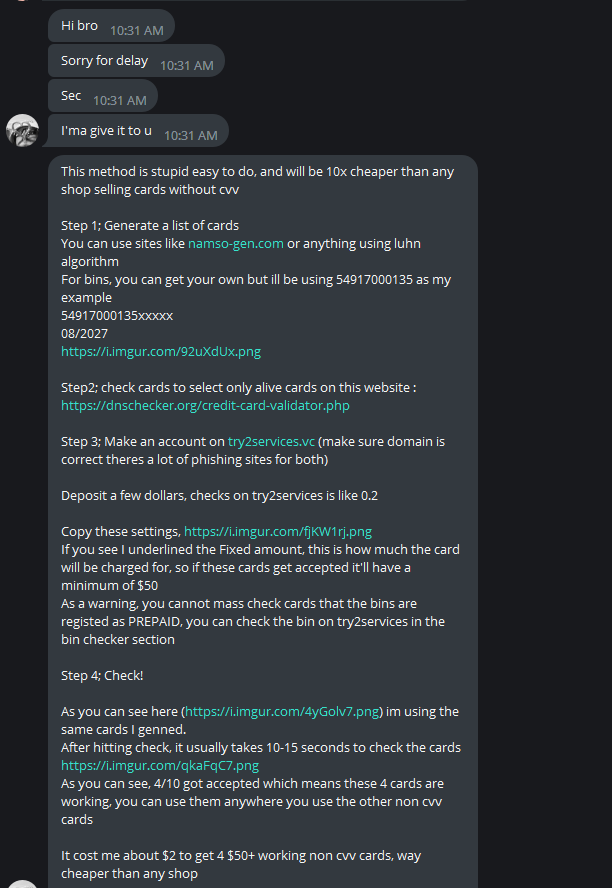Select the "Sec" message bubble

tap(102, 96)
